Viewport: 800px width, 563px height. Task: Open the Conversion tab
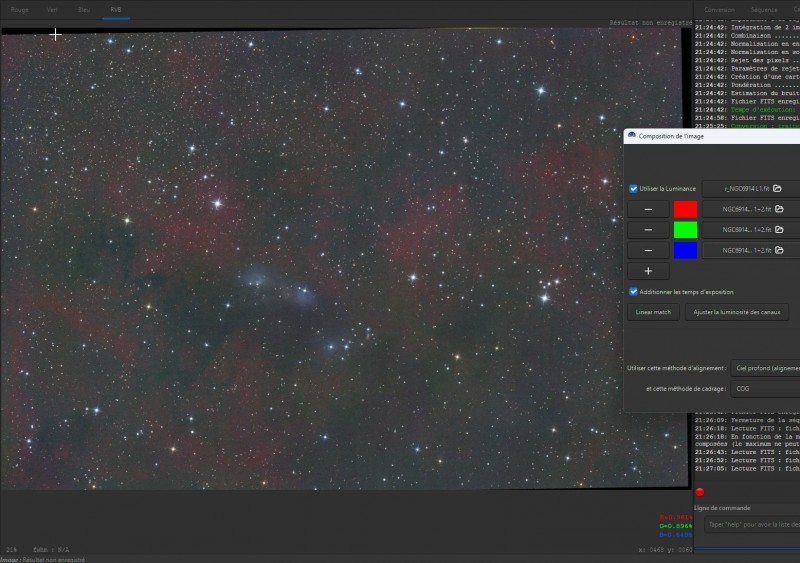[719, 10]
